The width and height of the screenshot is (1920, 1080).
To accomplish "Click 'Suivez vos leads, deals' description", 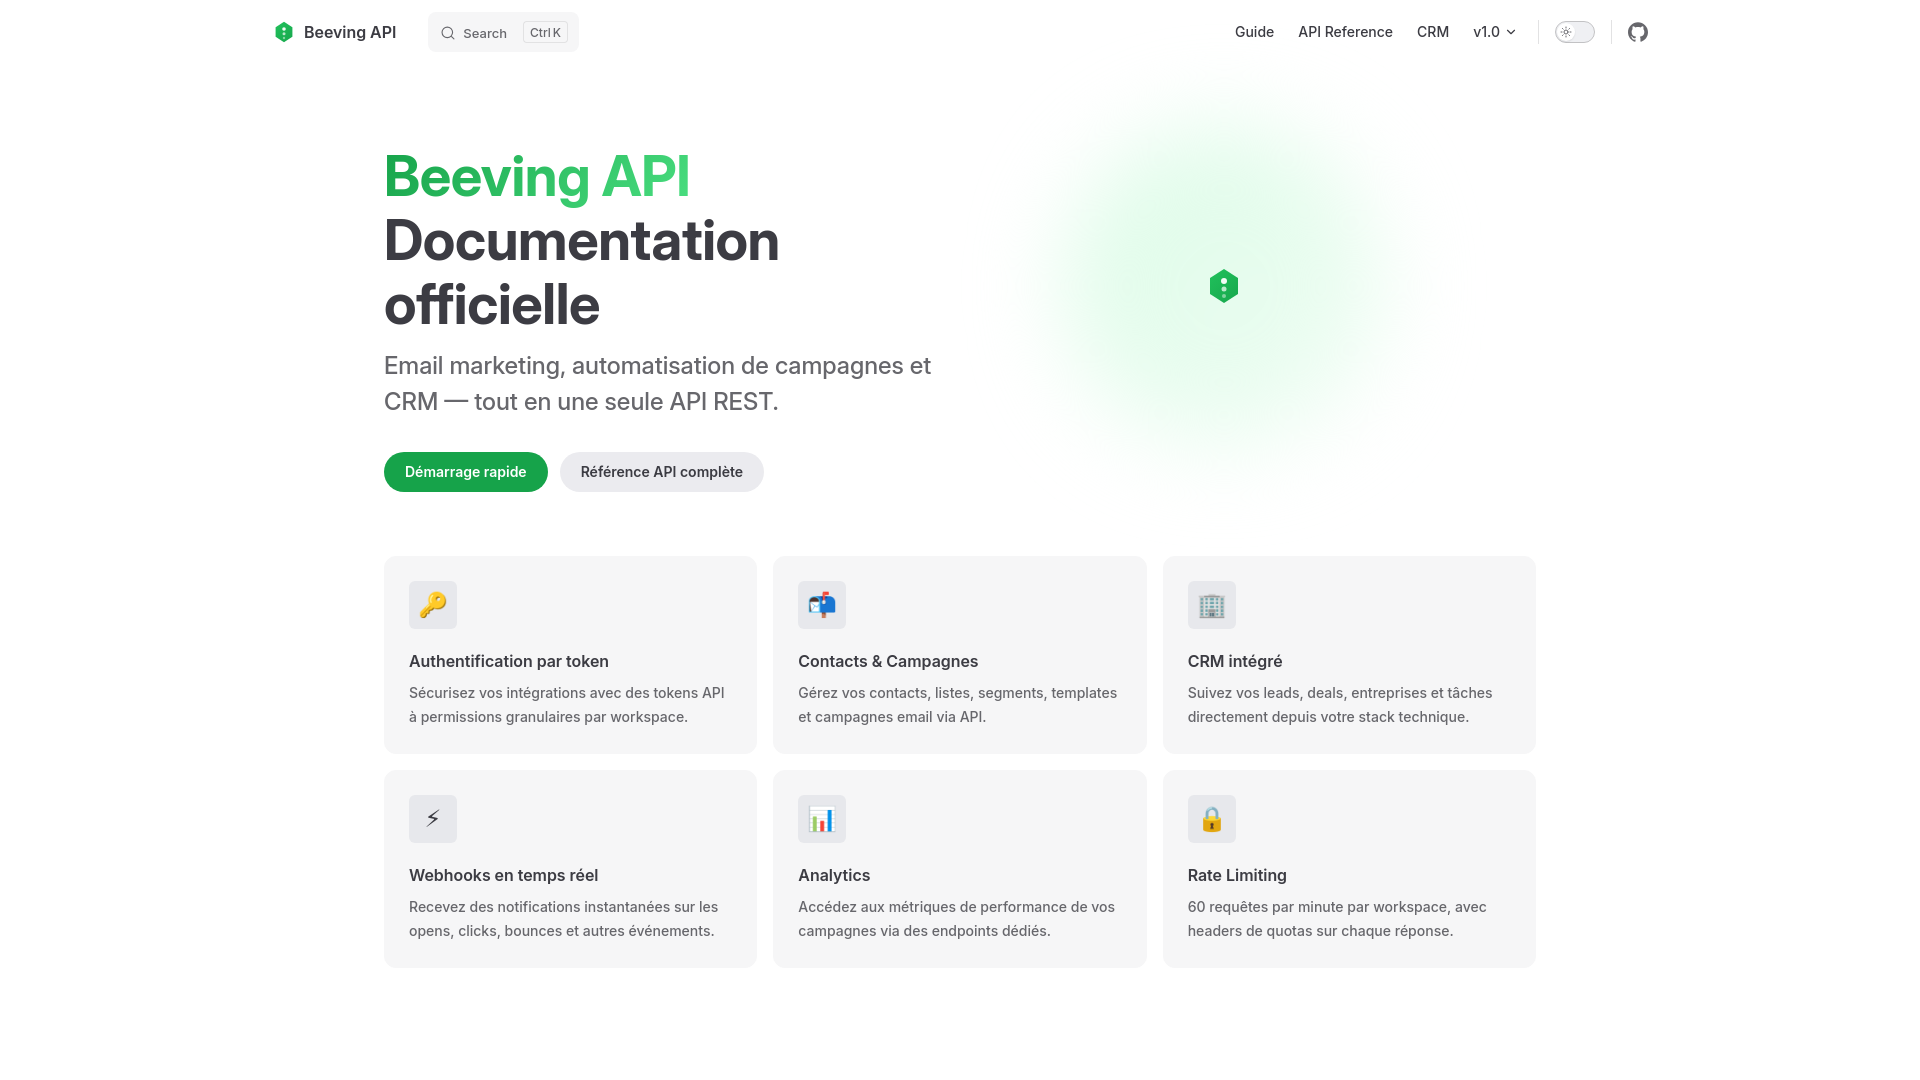I will pyautogui.click(x=1340, y=705).
